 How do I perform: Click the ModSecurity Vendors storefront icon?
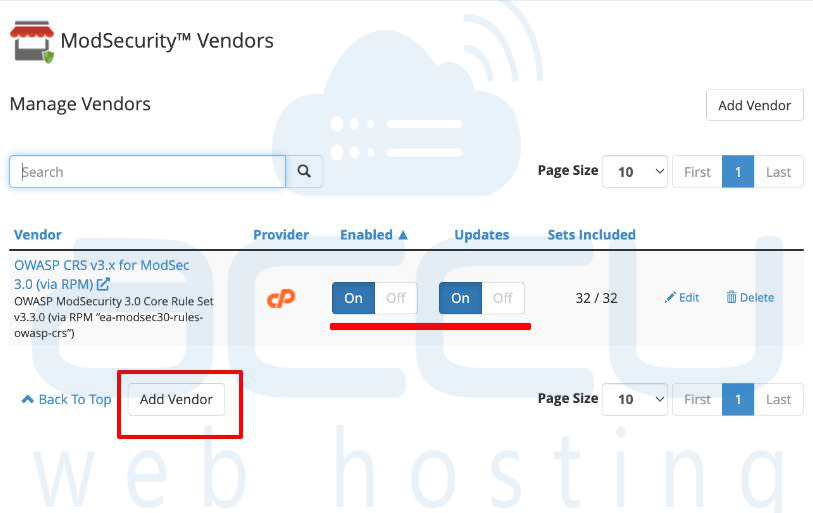[x=32, y=42]
